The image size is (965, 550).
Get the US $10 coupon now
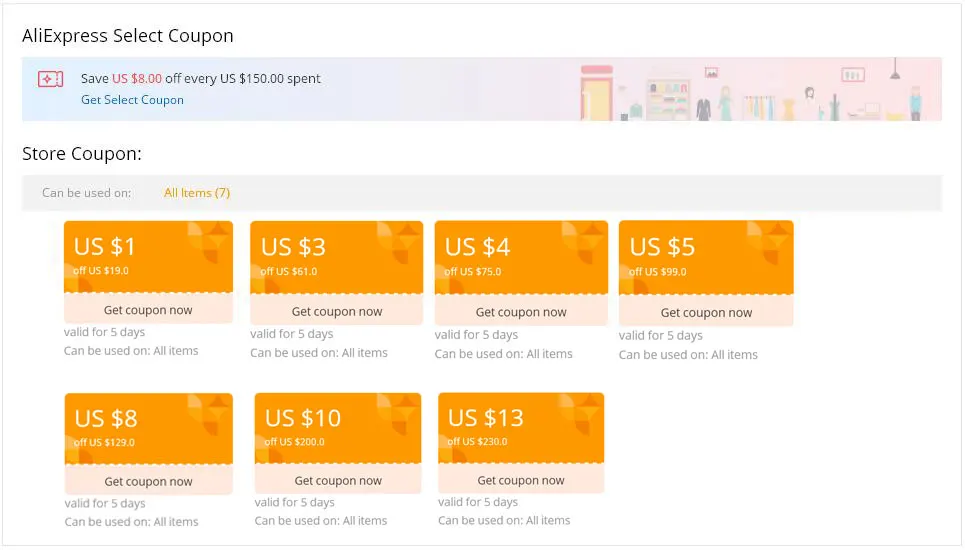(x=337, y=481)
